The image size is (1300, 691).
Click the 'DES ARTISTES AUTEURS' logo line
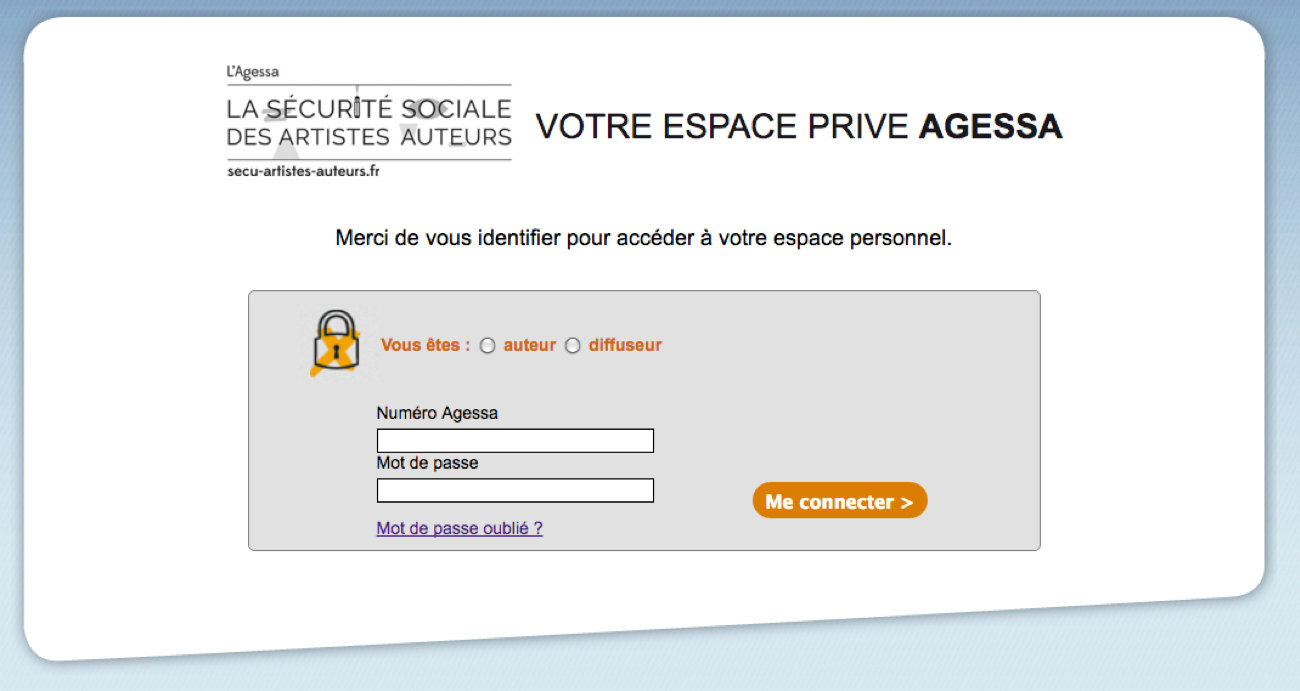coord(369,136)
